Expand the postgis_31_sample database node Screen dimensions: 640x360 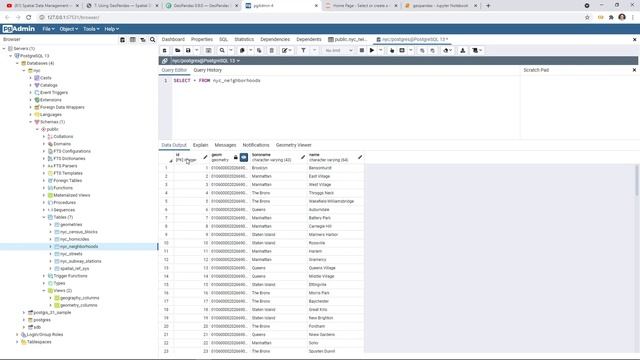point(24,313)
